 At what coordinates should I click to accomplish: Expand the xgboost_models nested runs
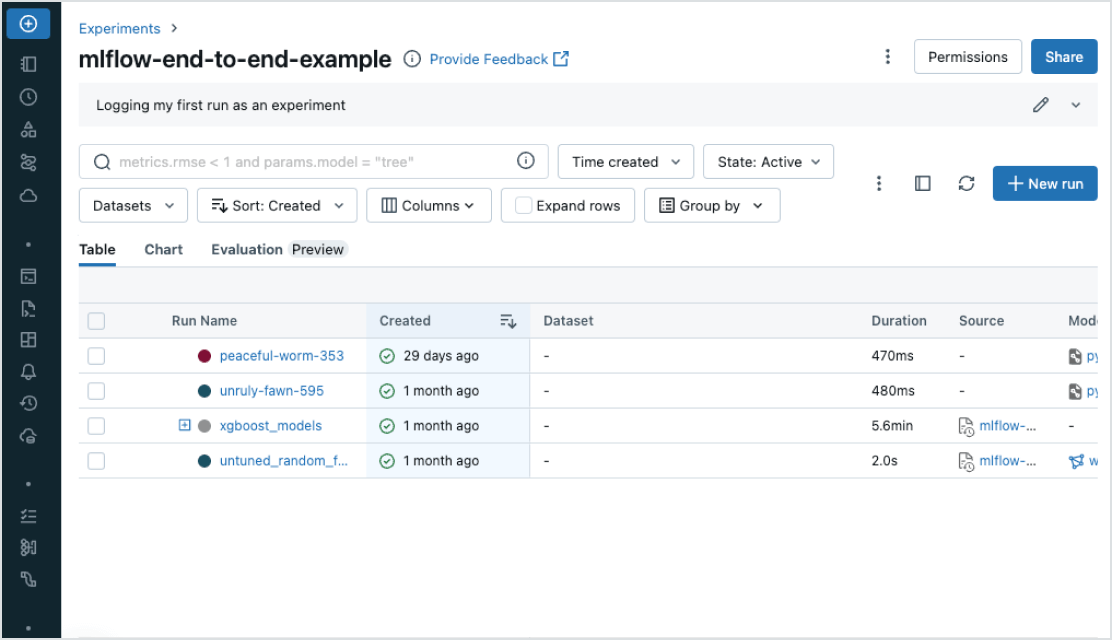click(184, 425)
